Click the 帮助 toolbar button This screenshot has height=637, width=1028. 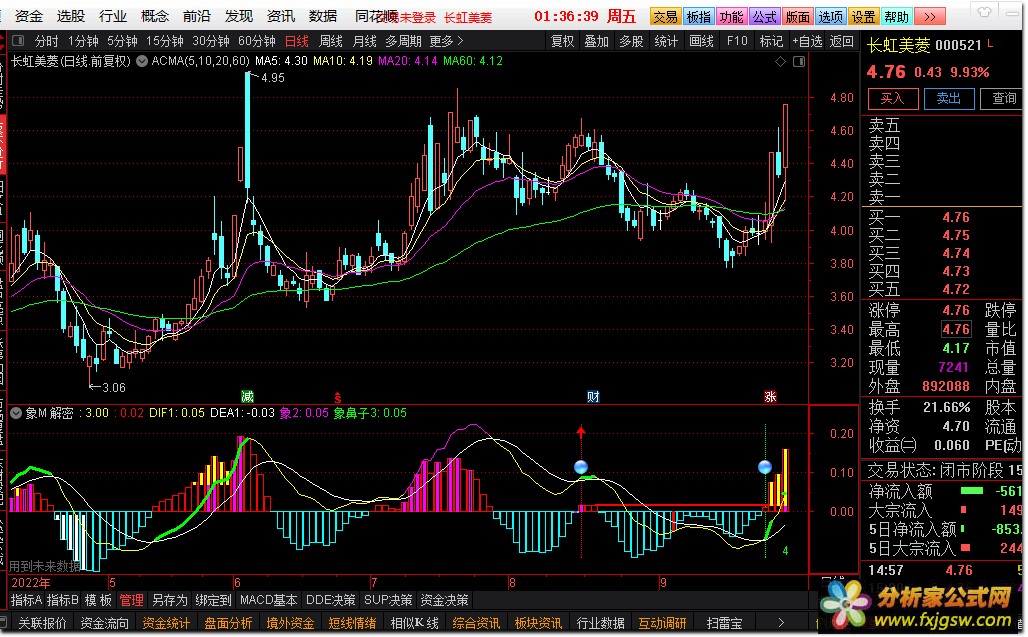coord(896,16)
